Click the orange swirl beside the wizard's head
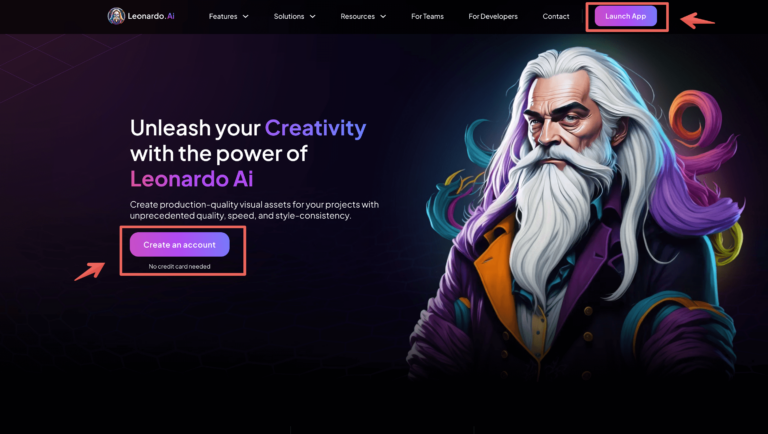Viewport: 768px width, 434px height. coord(695,118)
